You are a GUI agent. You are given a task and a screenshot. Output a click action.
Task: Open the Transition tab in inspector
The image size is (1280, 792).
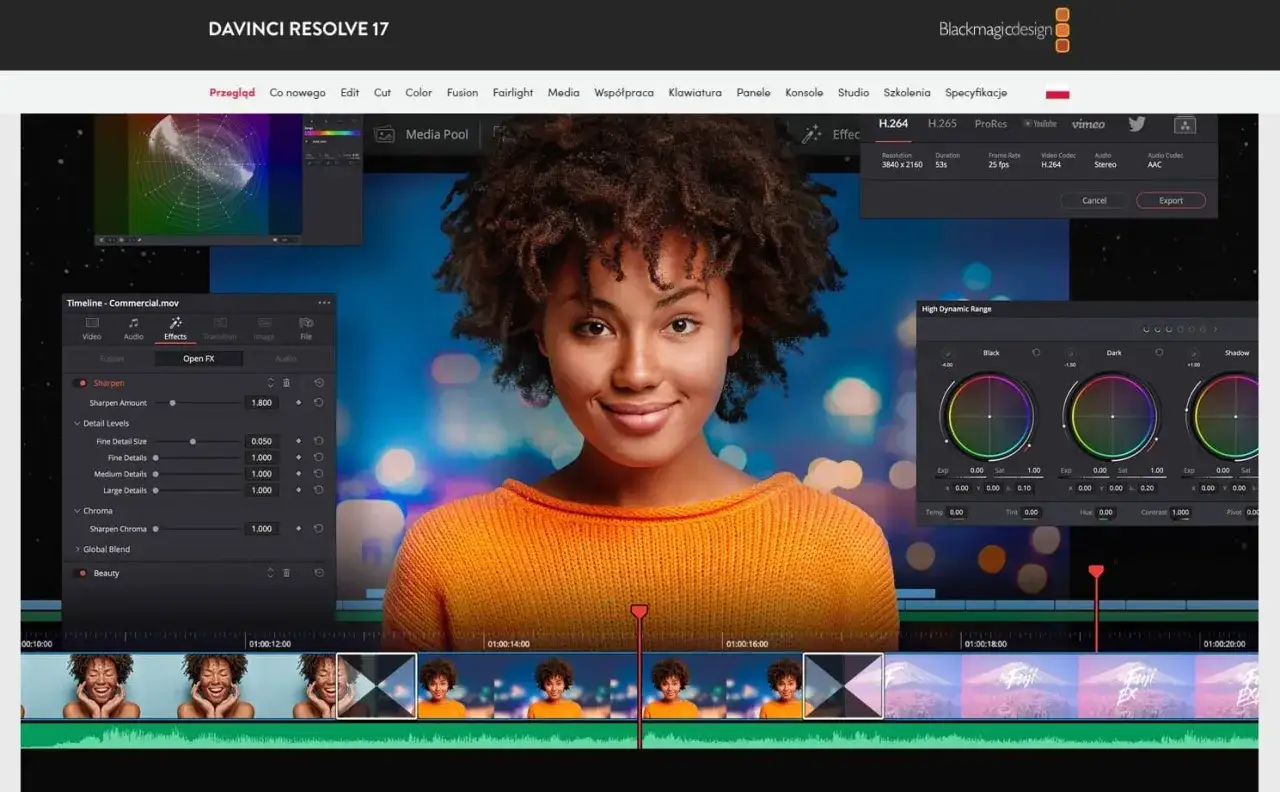coord(220,328)
